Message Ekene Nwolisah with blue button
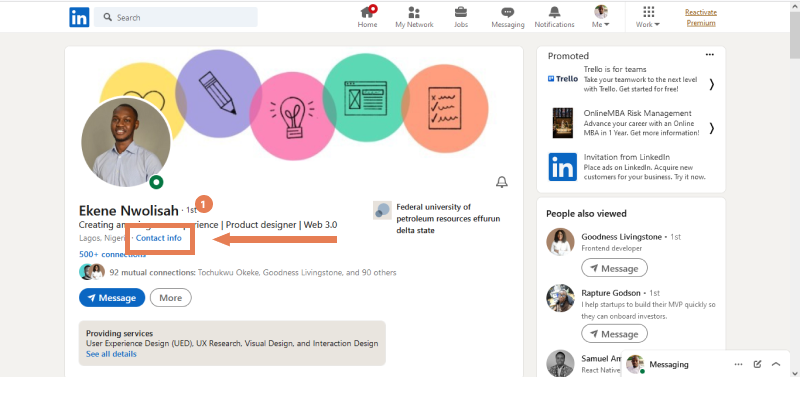This screenshot has width=800, height=407. 112,298
